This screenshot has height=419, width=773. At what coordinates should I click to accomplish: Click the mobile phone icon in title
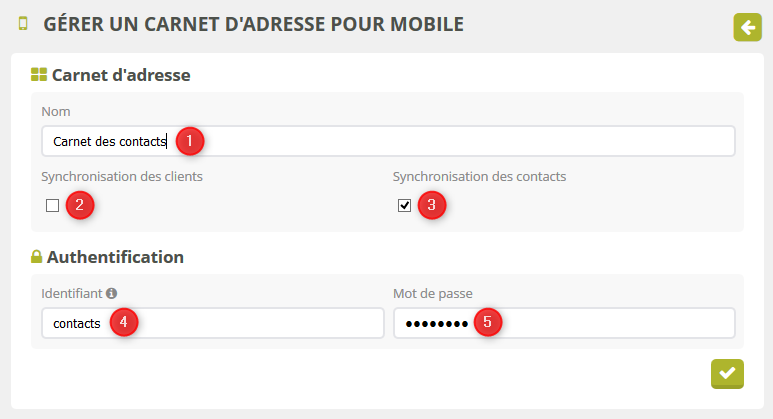[23, 23]
